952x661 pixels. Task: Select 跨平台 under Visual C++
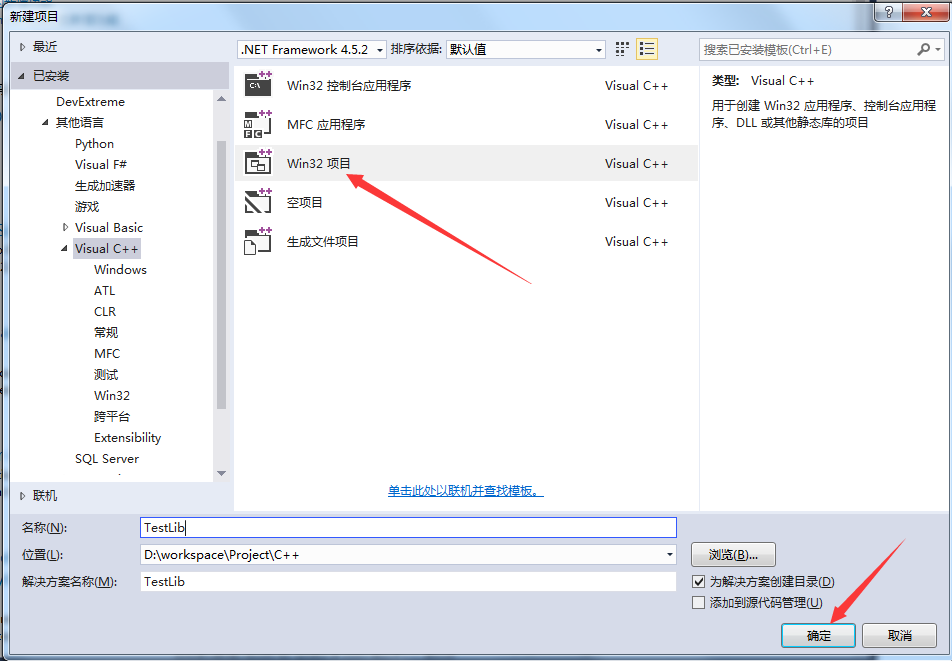(x=112, y=416)
